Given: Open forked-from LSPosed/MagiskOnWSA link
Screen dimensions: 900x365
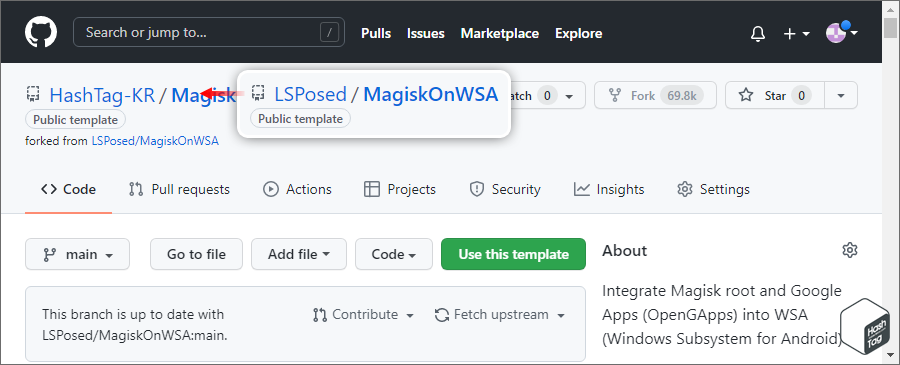Looking at the screenshot, I should click(x=155, y=141).
